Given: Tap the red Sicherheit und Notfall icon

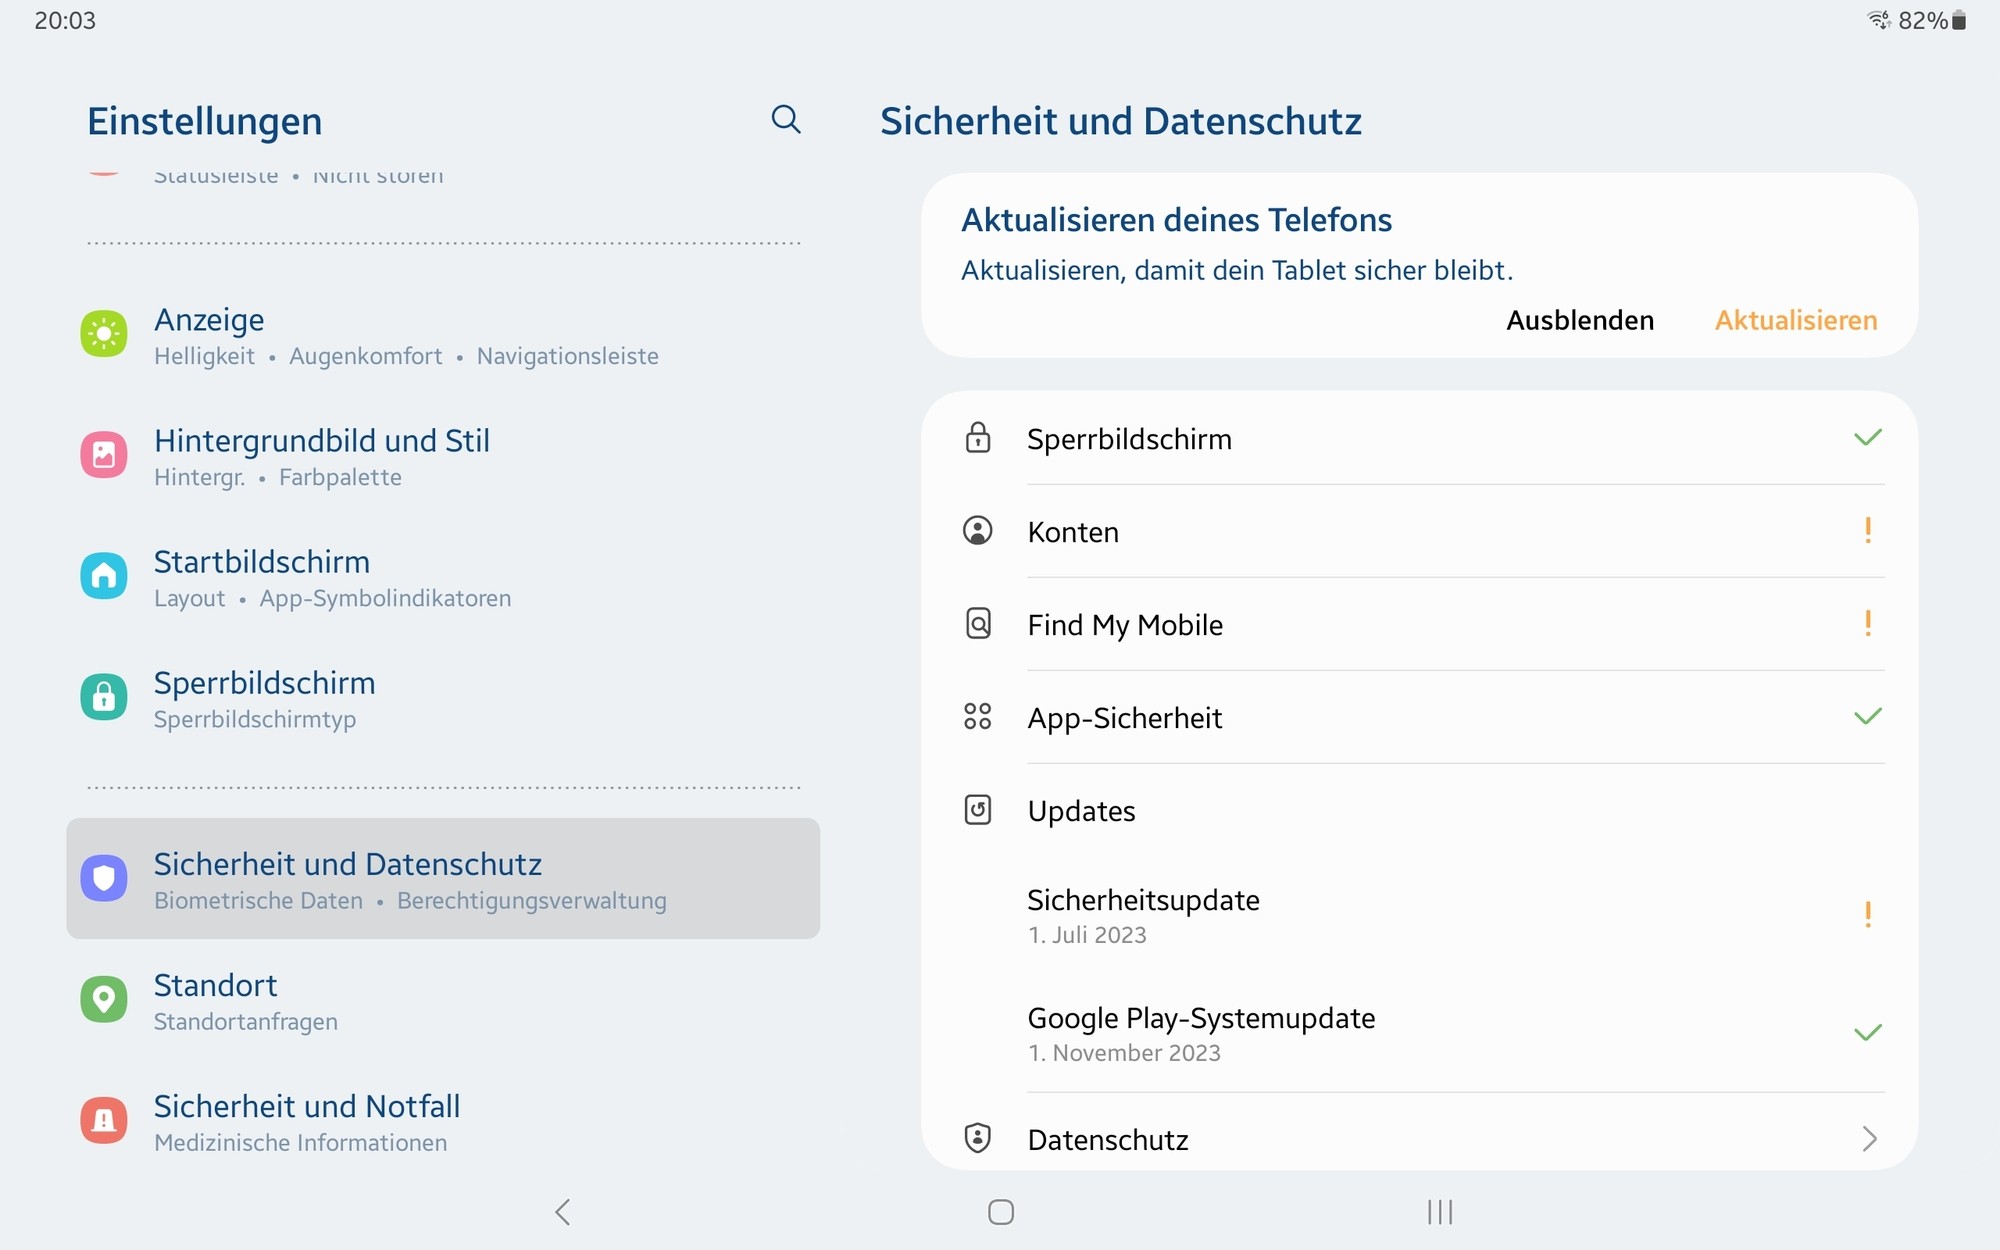Looking at the screenshot, I should coord(104,1121).
